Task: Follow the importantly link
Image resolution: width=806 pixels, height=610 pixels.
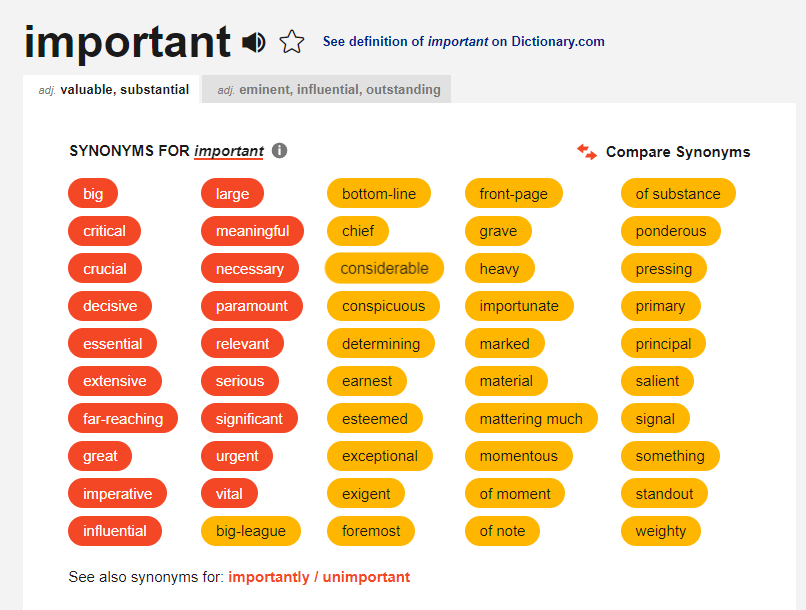Action: click(x=269, y=577)
